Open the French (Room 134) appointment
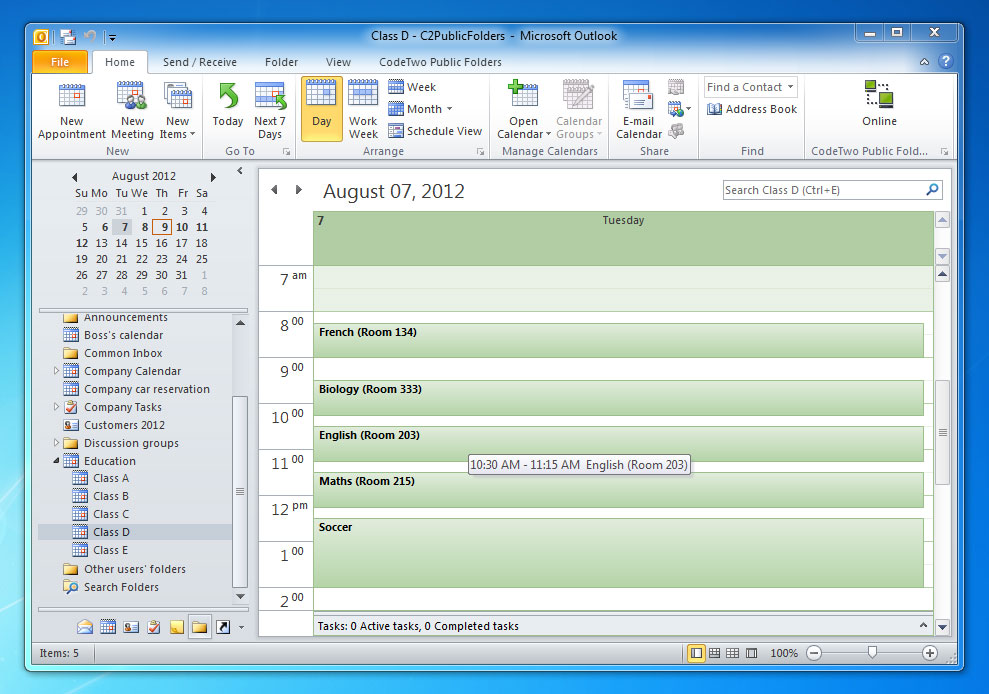Viewport: 989px width, 694px height. pyautogui.click(x=618, y=341)
